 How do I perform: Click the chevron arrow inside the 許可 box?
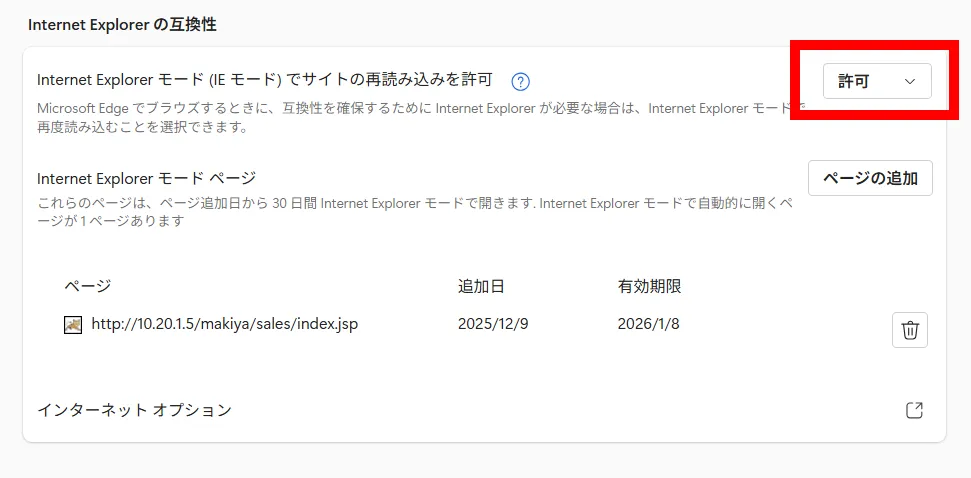909,82
